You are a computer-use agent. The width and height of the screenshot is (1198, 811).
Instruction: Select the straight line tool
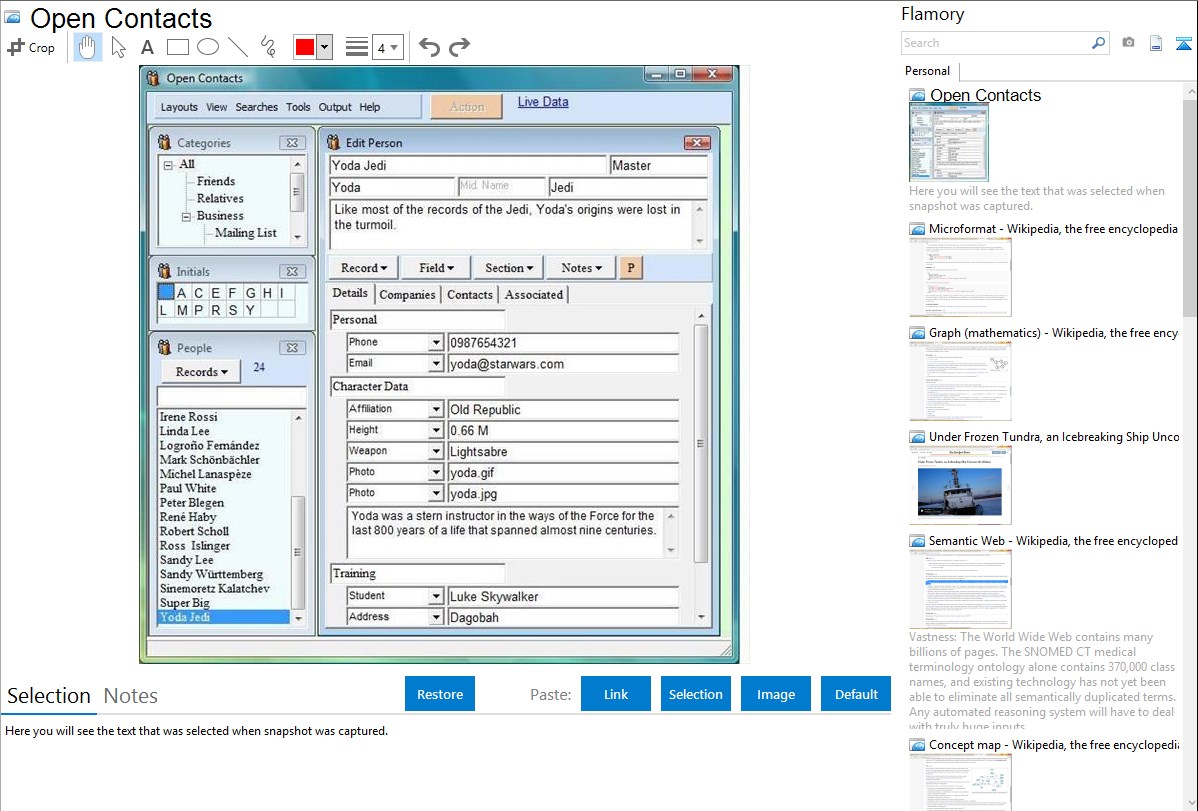(238, 47)
